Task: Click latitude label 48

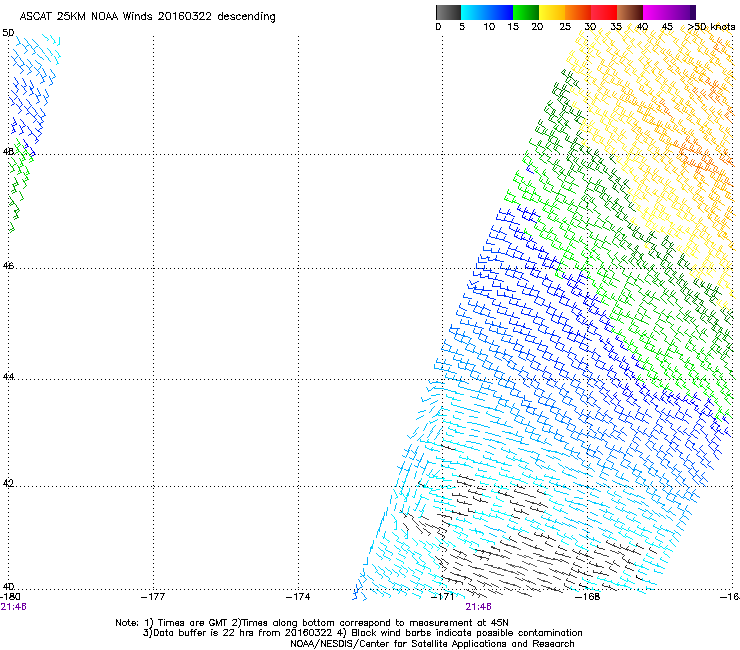Action: 8,152
